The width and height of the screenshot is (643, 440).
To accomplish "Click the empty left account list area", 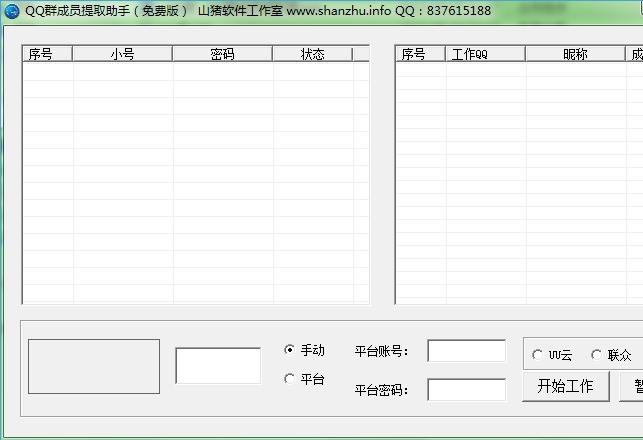I will point(195,180).
